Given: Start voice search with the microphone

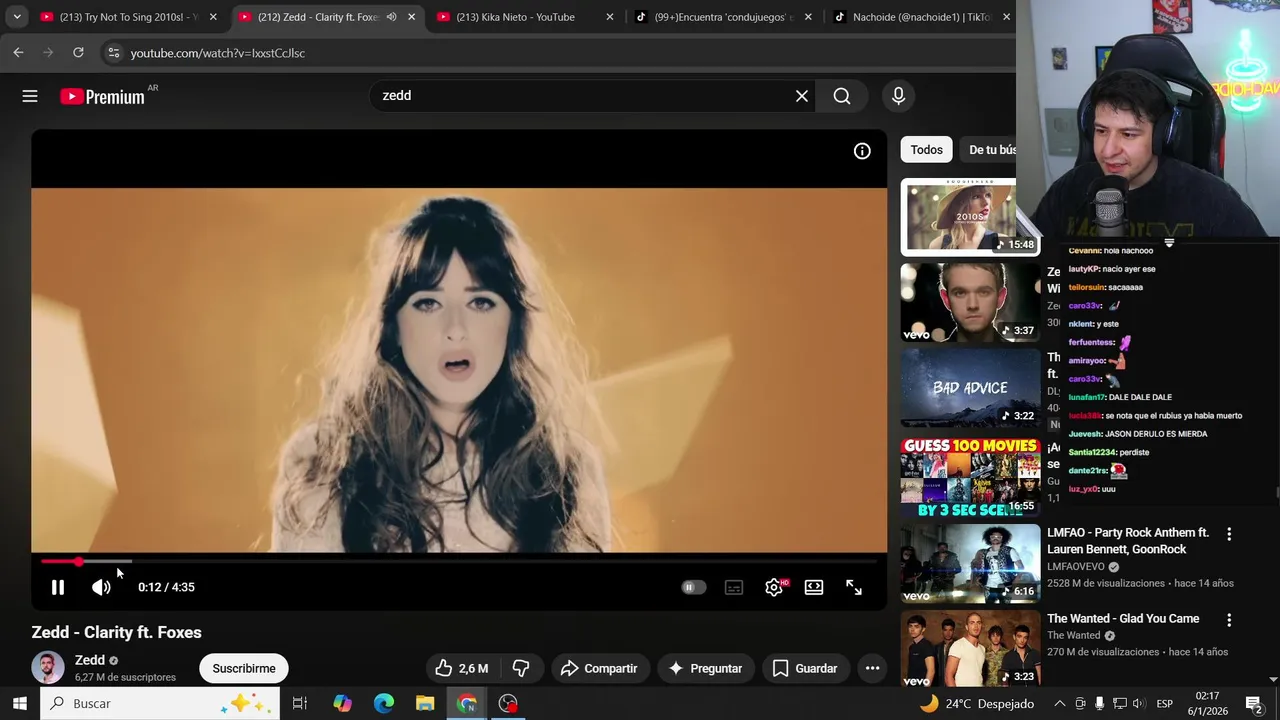Looking at the screenshot, I should 898,96.
